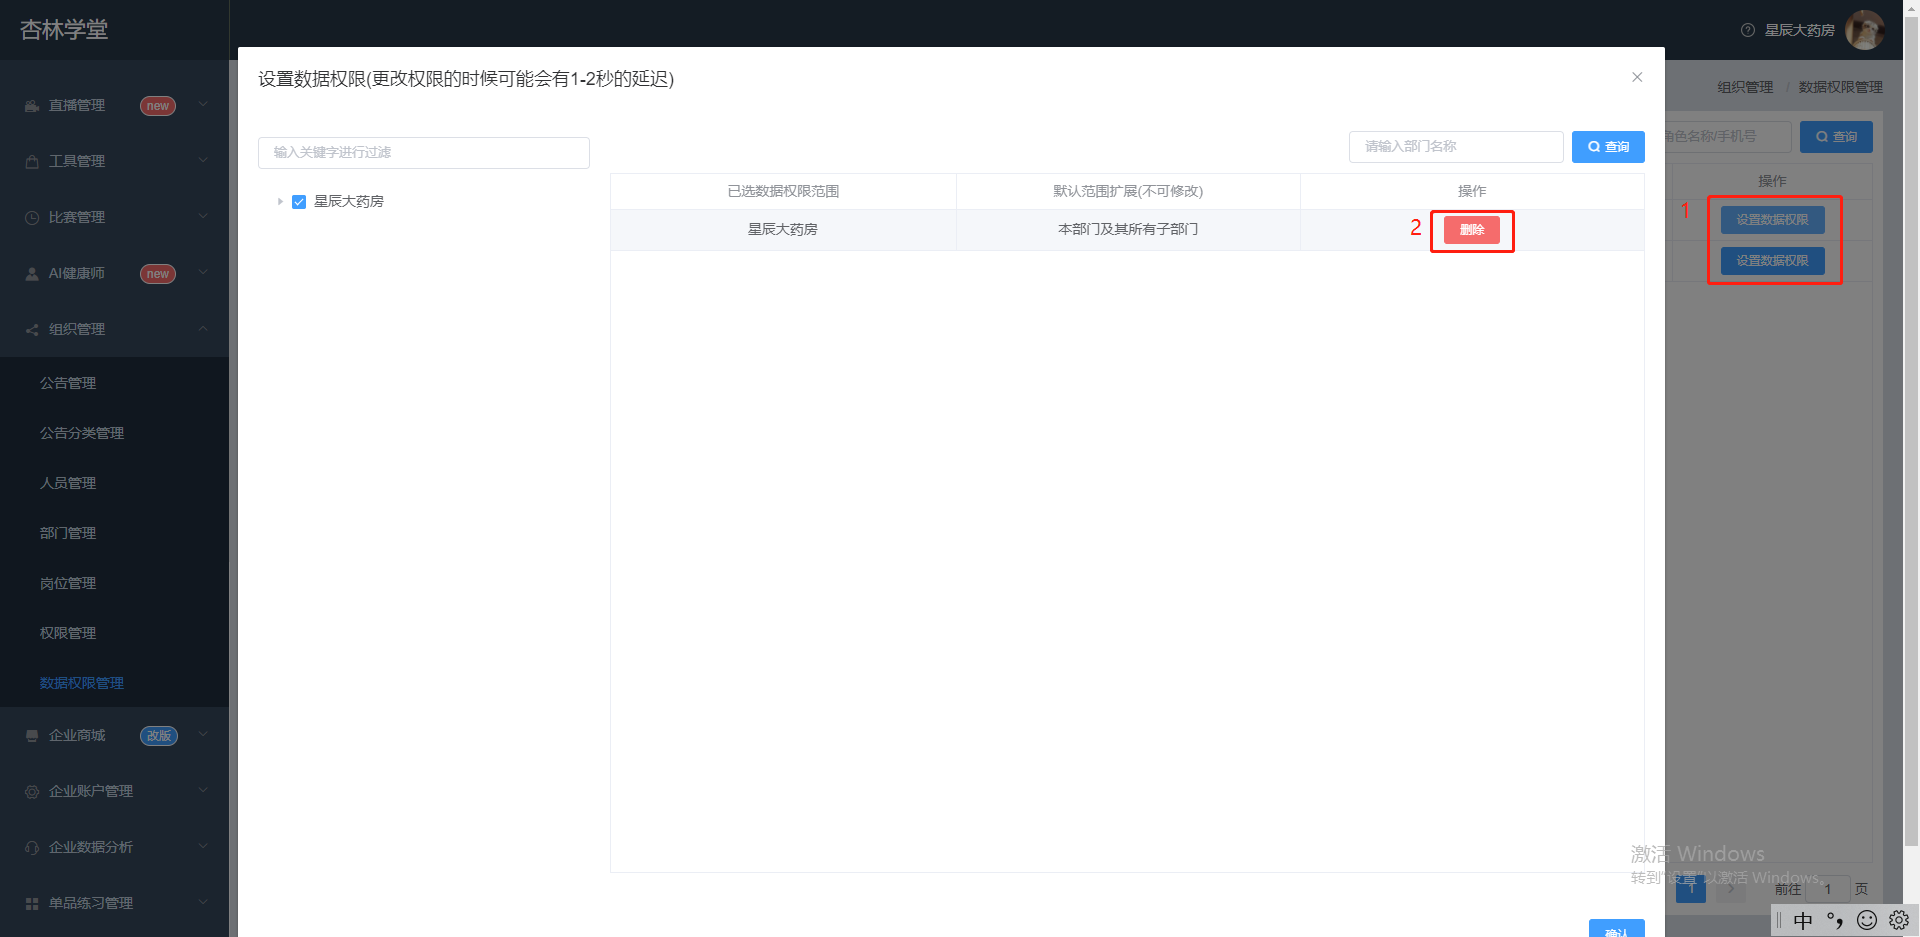Click second 设置数据权限 button in background table

pos(1772,261)
